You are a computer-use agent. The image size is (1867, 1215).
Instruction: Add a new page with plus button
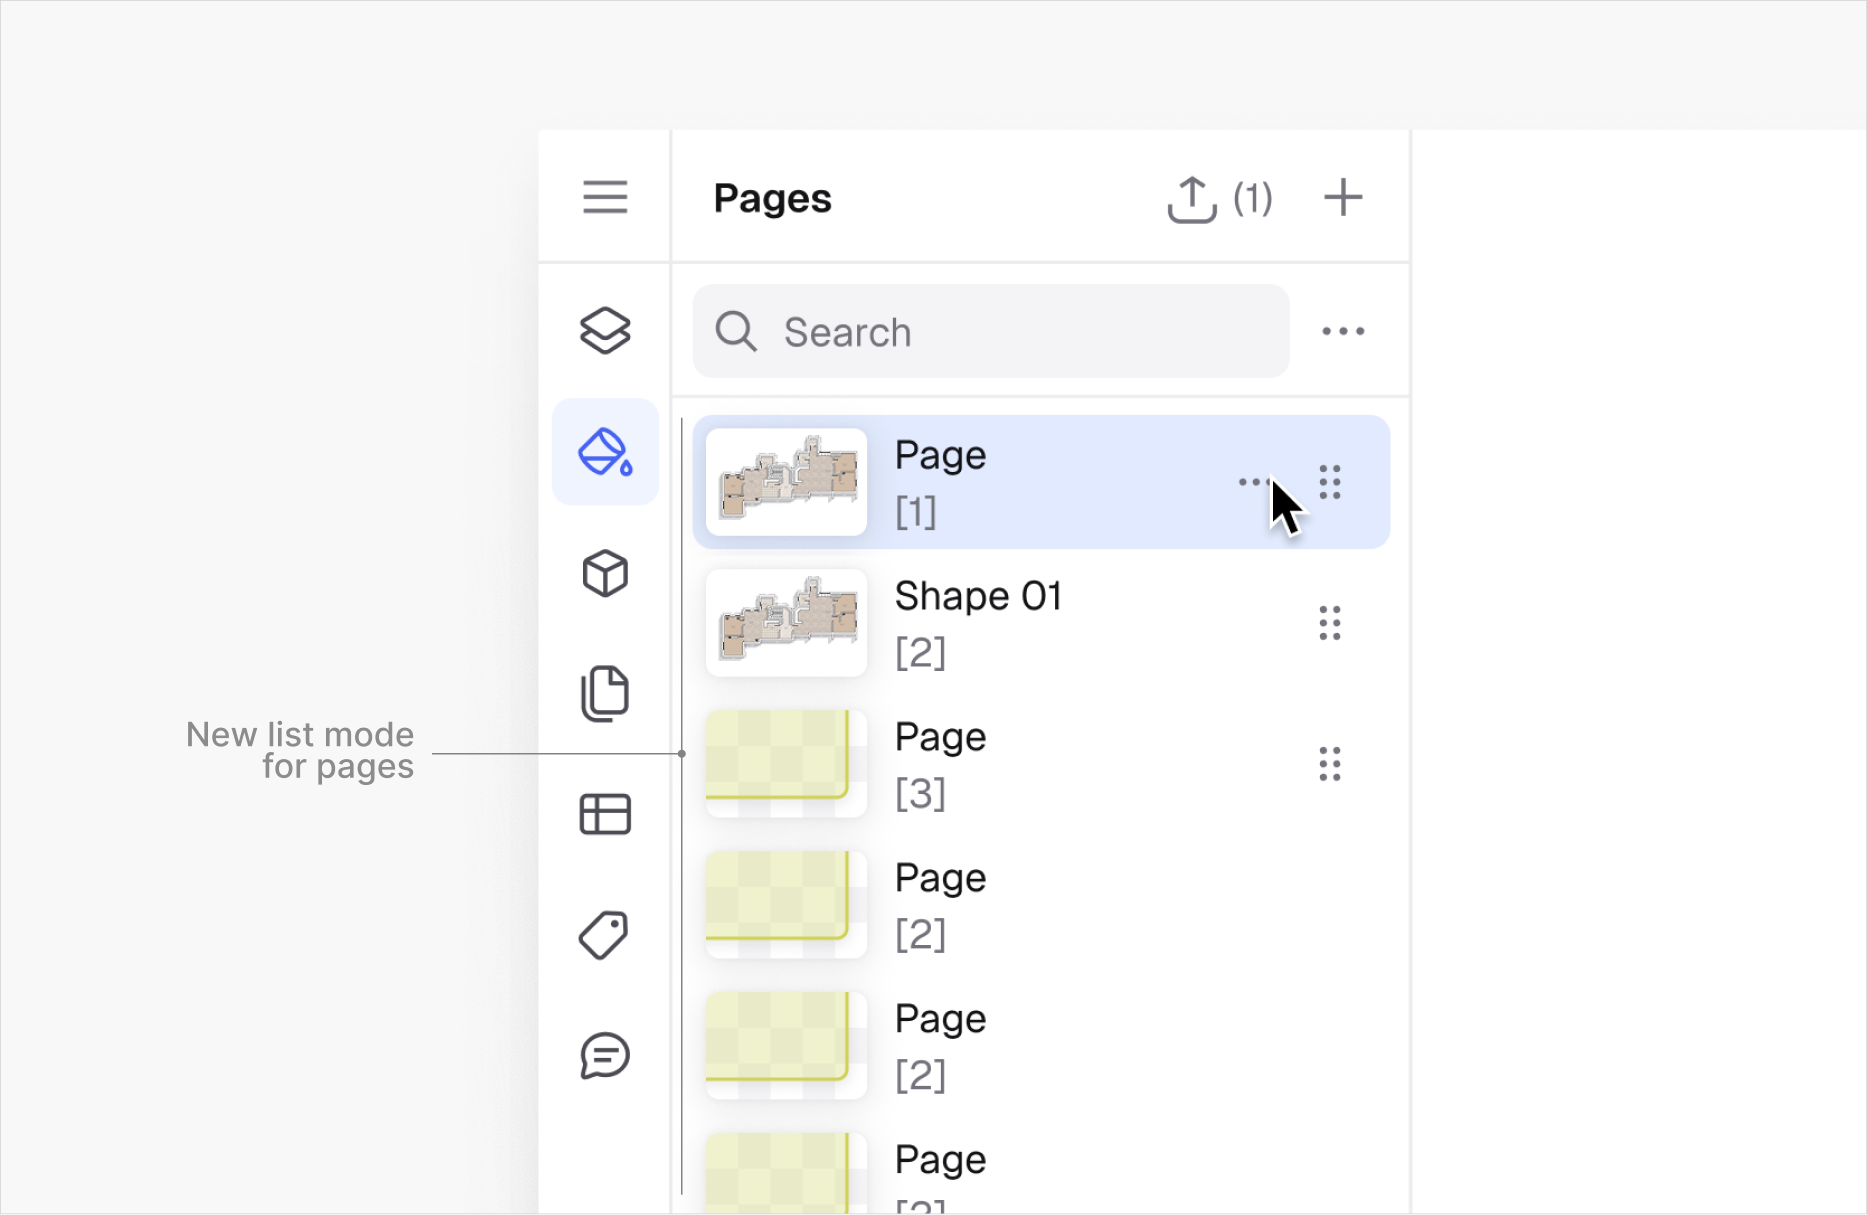click(1343, 198)
